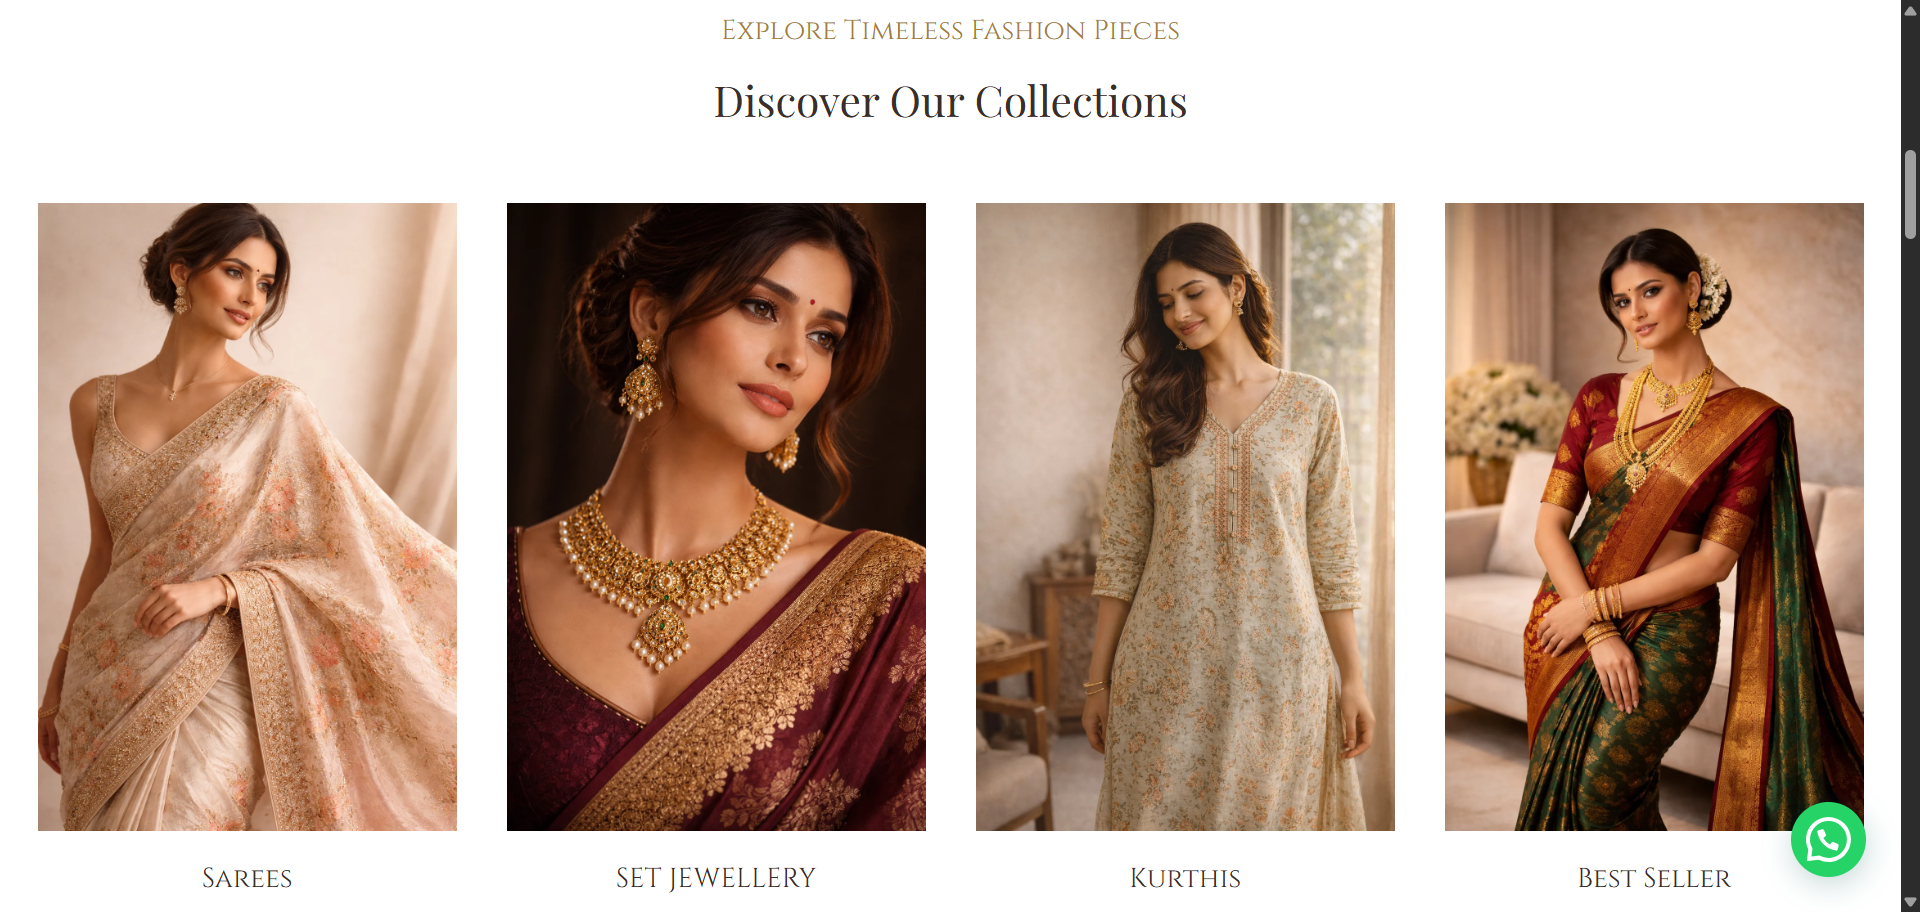Screen dimensions: 1920x912
Task: Open the Sarees collection image
Action: pyautogui.click(x=247, y=517)
